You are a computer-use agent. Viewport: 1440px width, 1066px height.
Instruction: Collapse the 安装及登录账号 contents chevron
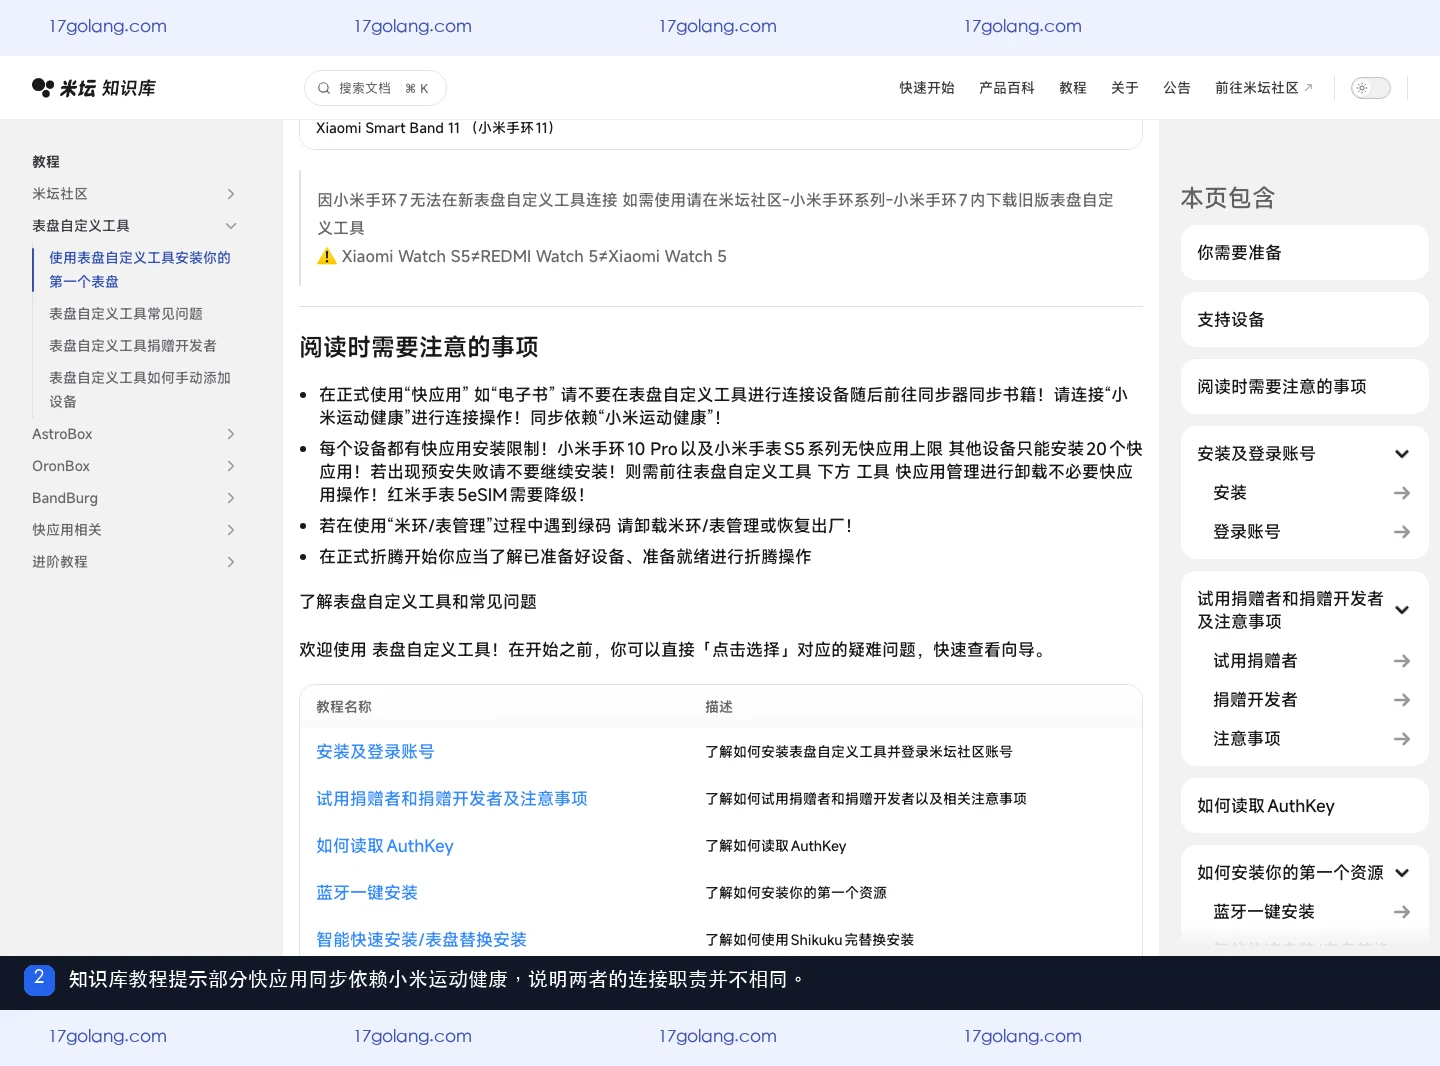[x=1402, y=454]
